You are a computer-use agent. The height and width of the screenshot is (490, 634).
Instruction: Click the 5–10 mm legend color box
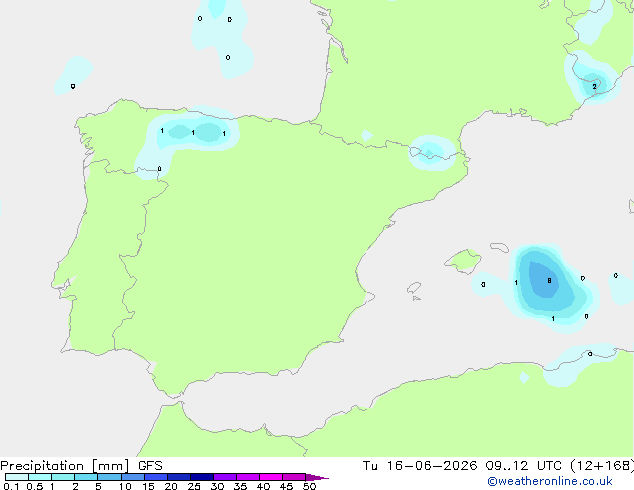tap(109, 477)
